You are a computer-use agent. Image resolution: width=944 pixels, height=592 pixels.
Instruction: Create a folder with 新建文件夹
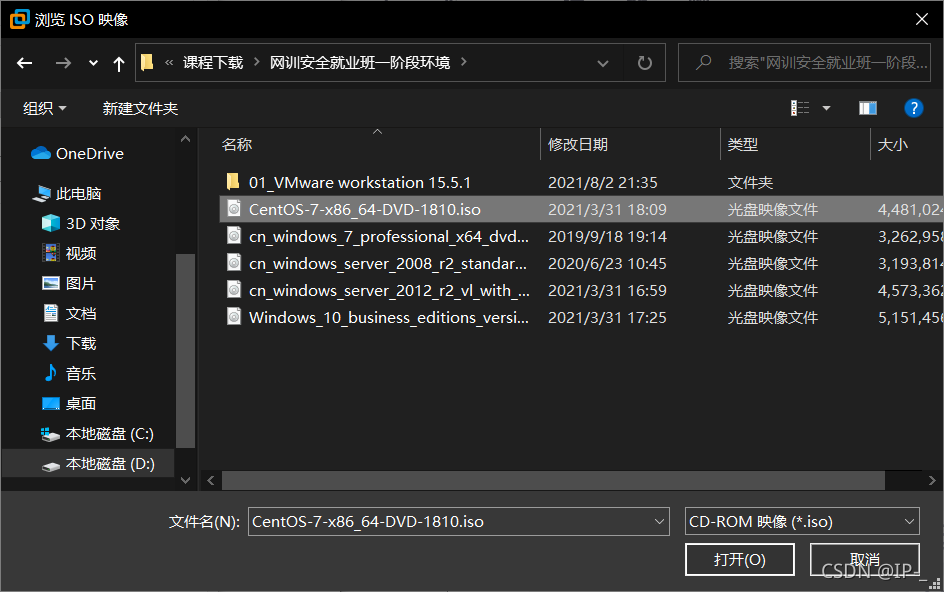pyautogui.click(x=140, y=108)
